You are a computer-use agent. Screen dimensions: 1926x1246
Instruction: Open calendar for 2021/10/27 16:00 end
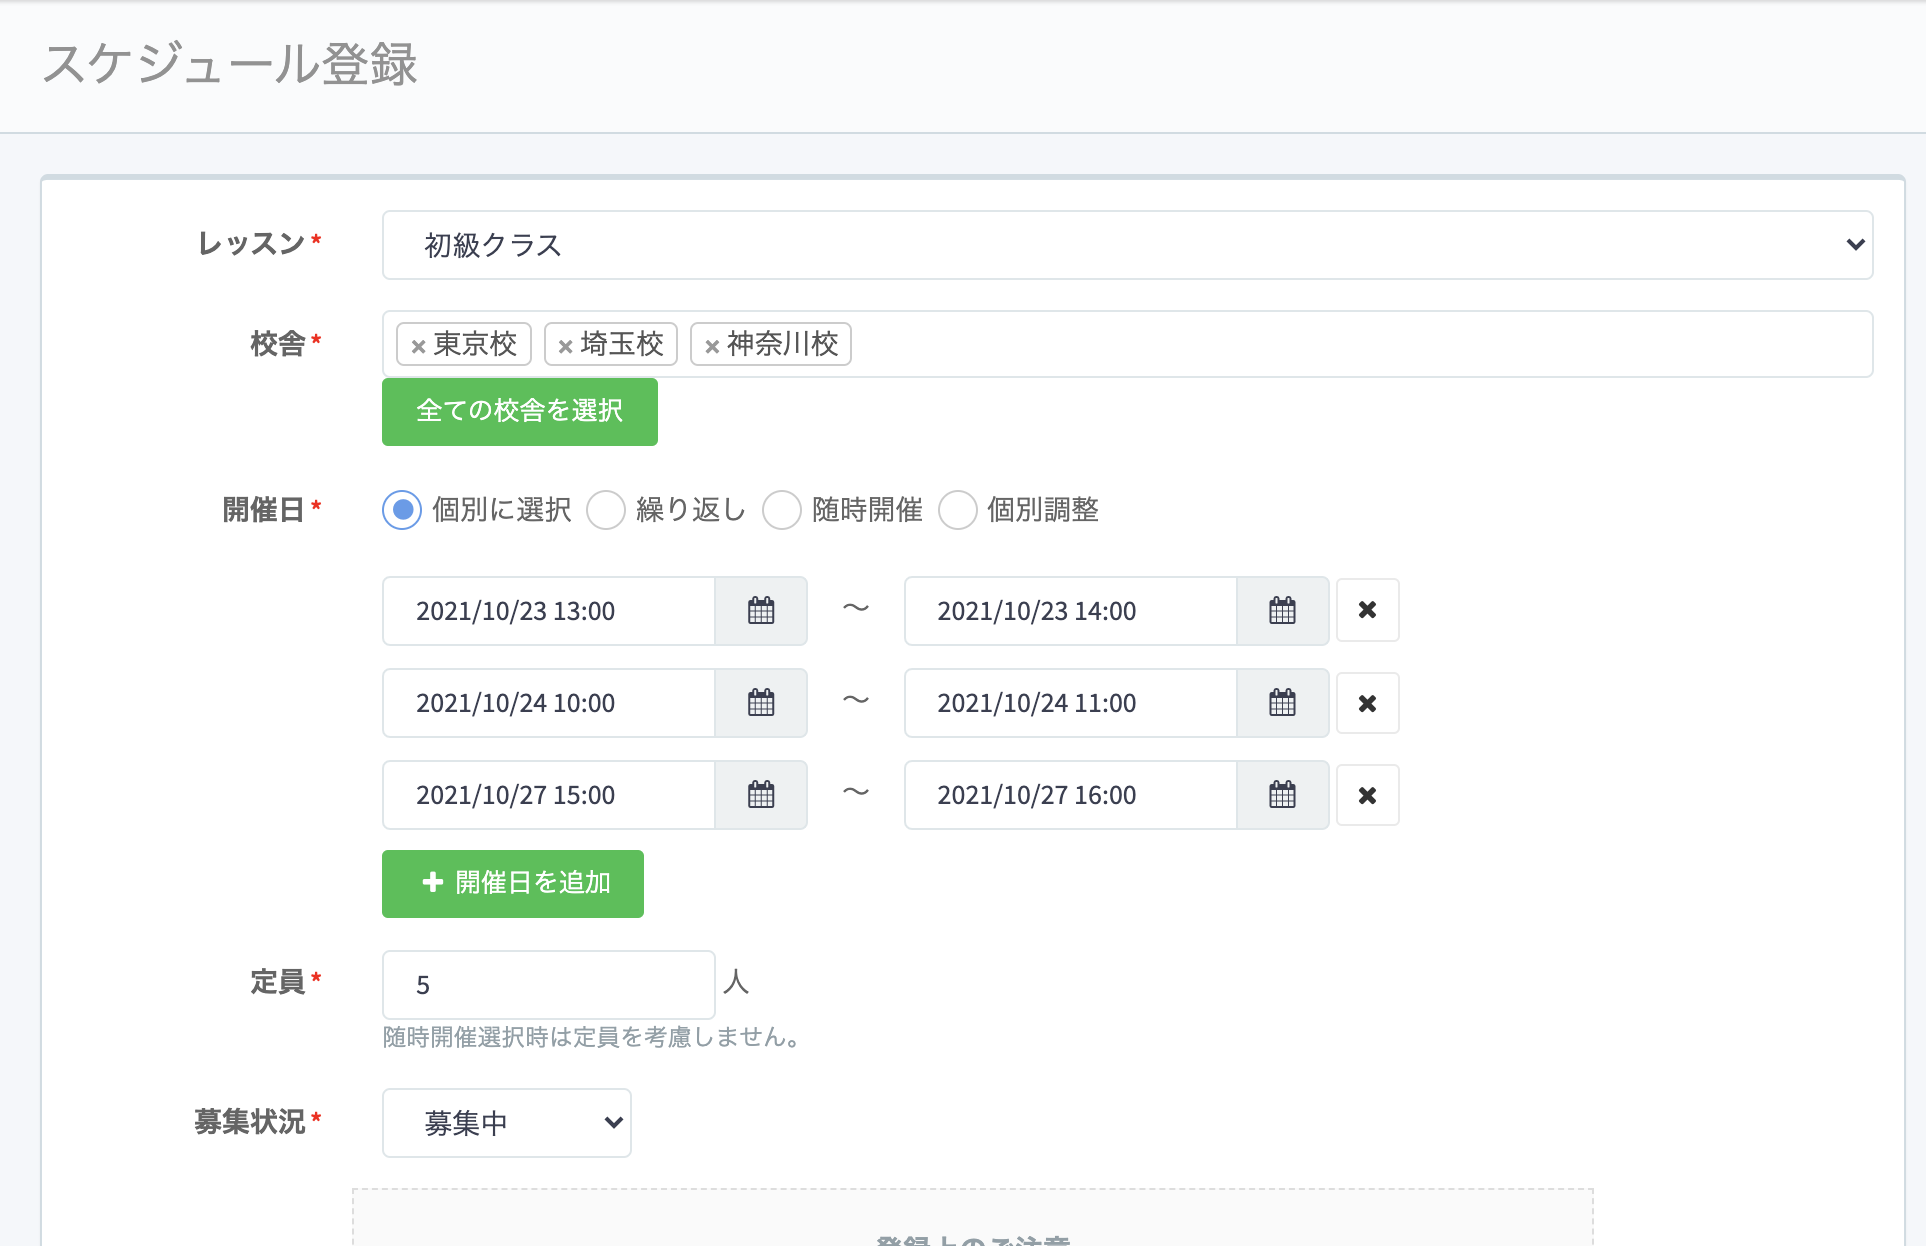(1282, 795)
